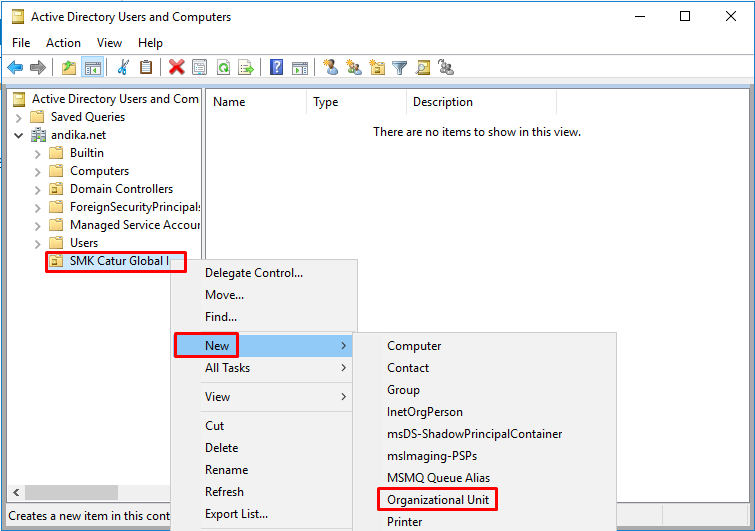
Task: Sort by the Type column header
Action: [x=356, y=102]
